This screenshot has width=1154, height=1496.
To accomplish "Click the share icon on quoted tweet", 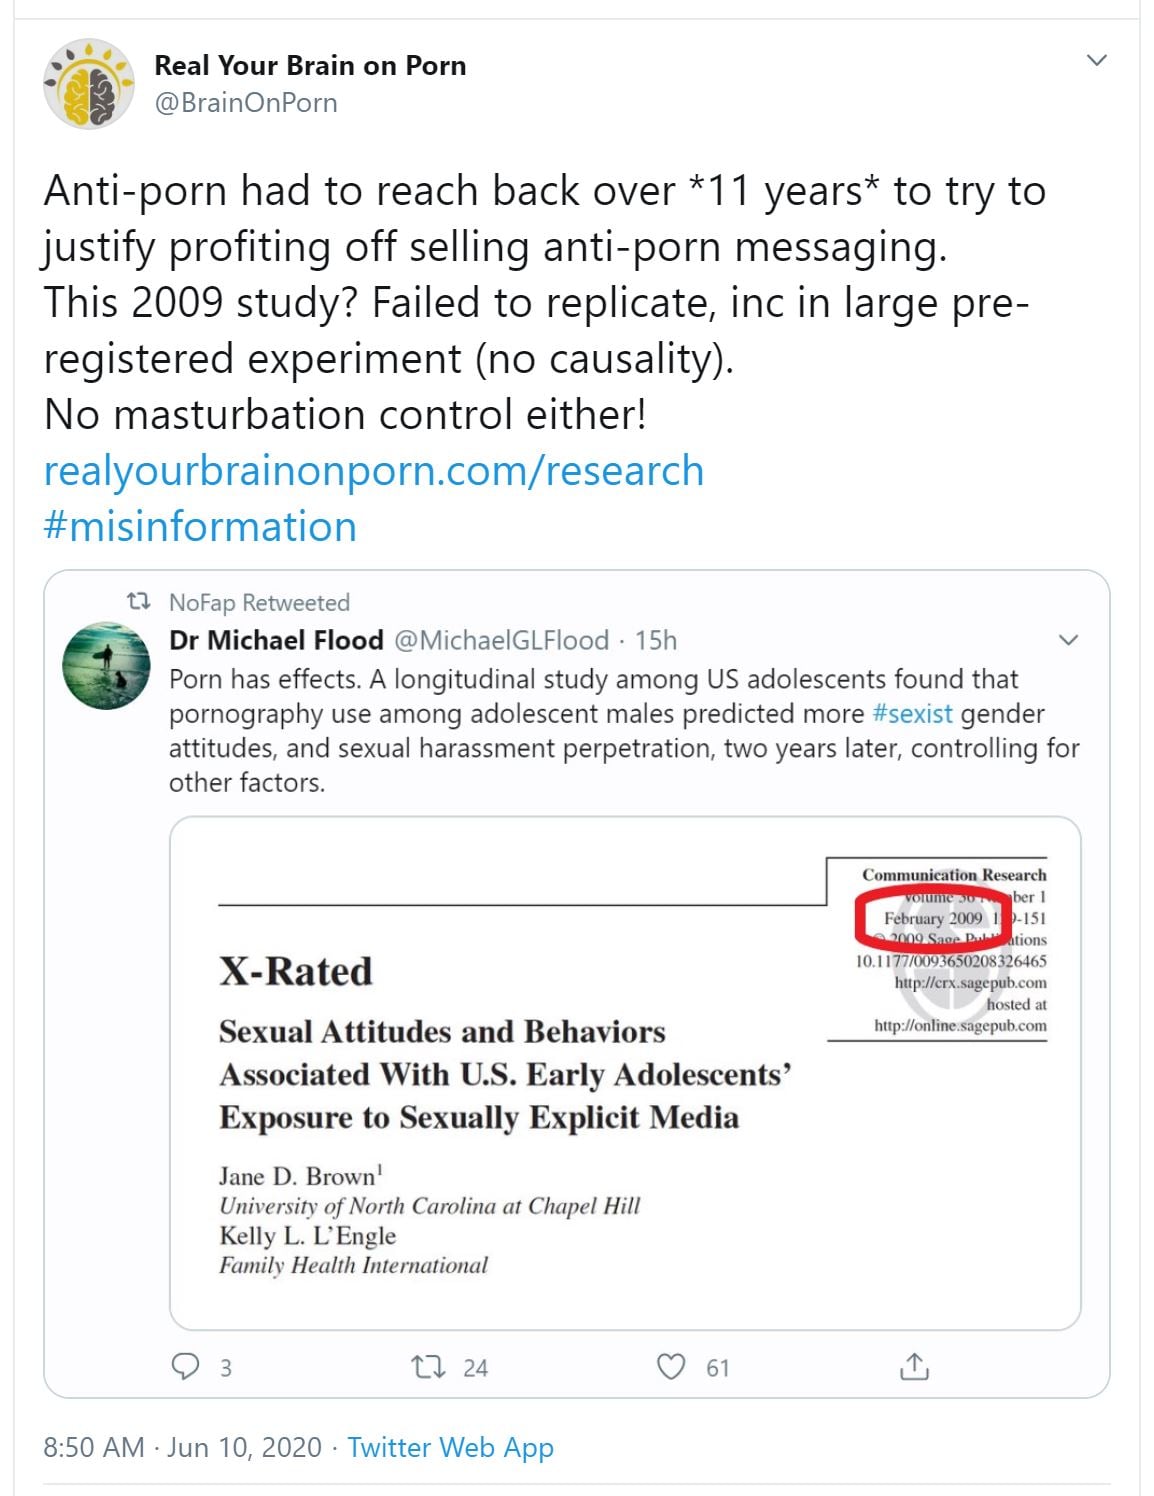I will tap(914, 1366).
